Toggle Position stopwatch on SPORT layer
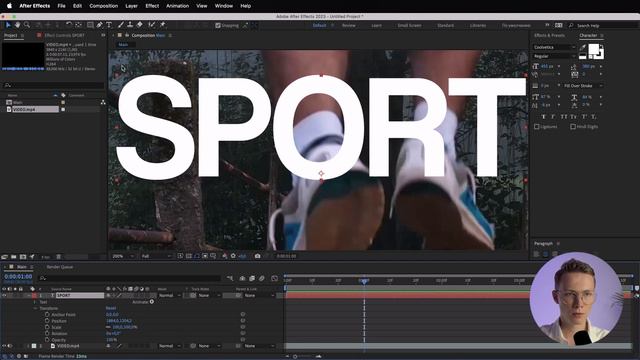Viewport: 640px width, 360px height. tap(47, 321)
